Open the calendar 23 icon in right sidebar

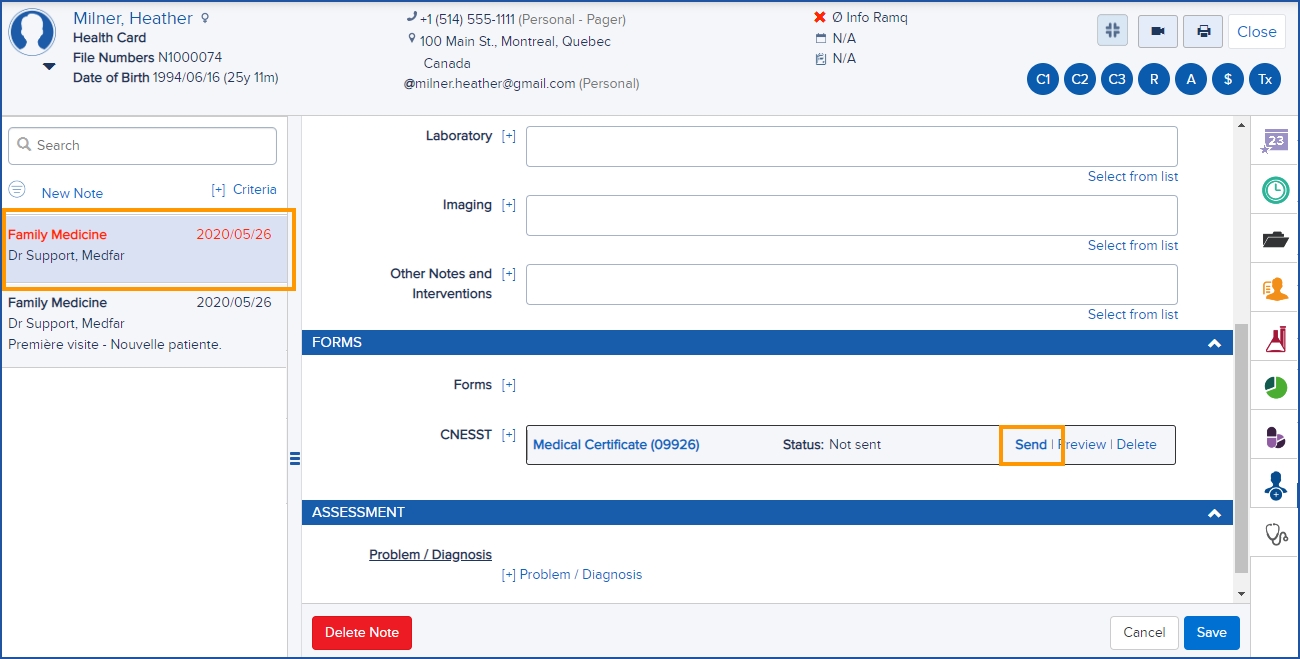point(1274,140)
